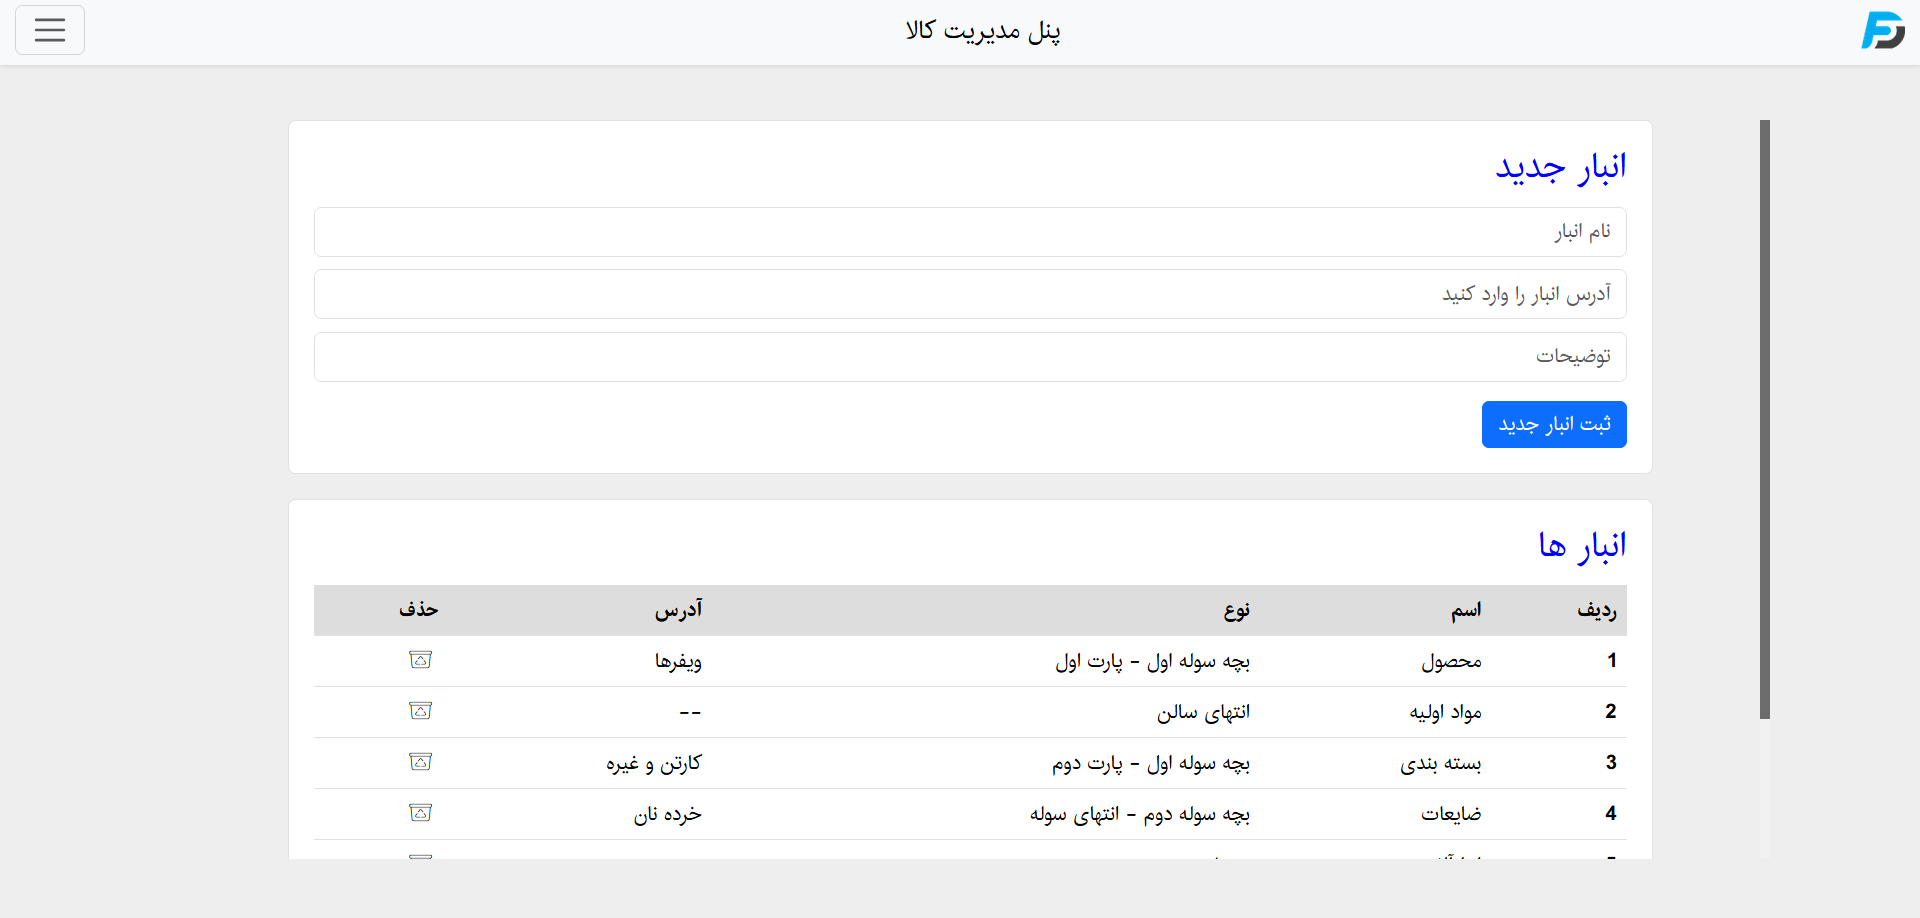This screenshot has height=918, width=1920.
Task: Click the انبار ها section heading
Action: click(x=1582, y=546)
